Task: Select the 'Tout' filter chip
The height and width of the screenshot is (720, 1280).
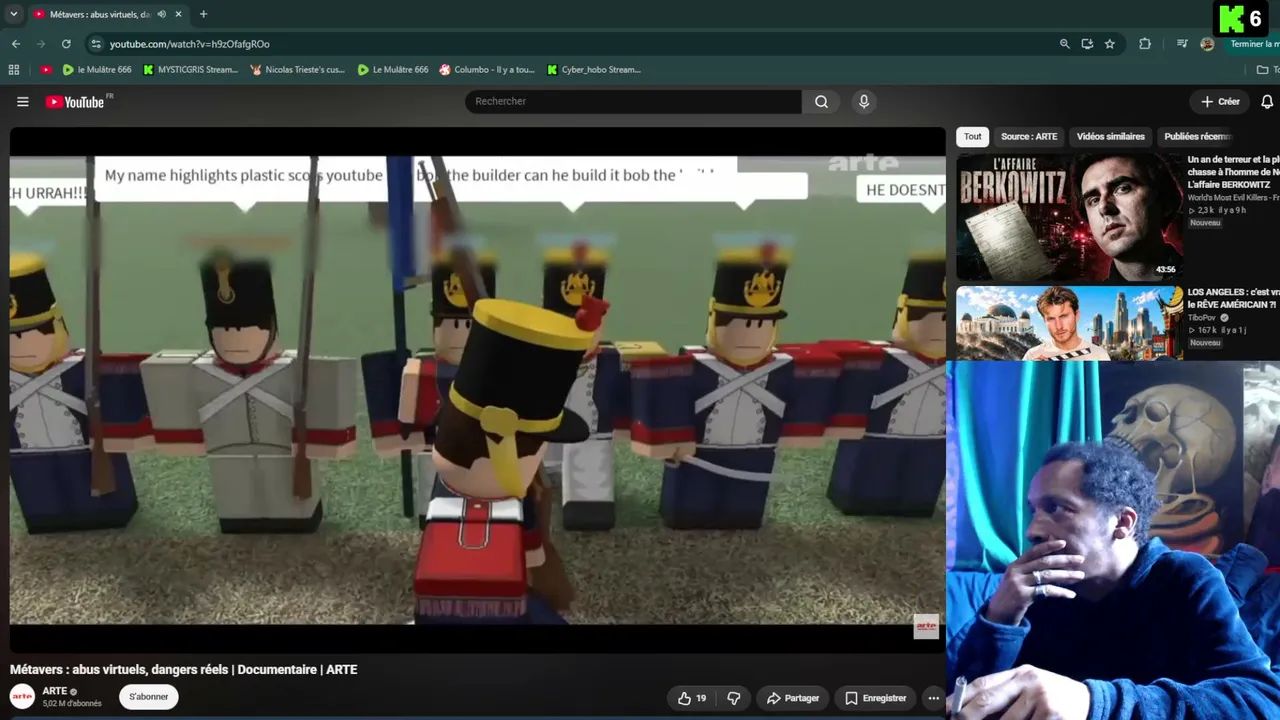Action: coord(973,136)
